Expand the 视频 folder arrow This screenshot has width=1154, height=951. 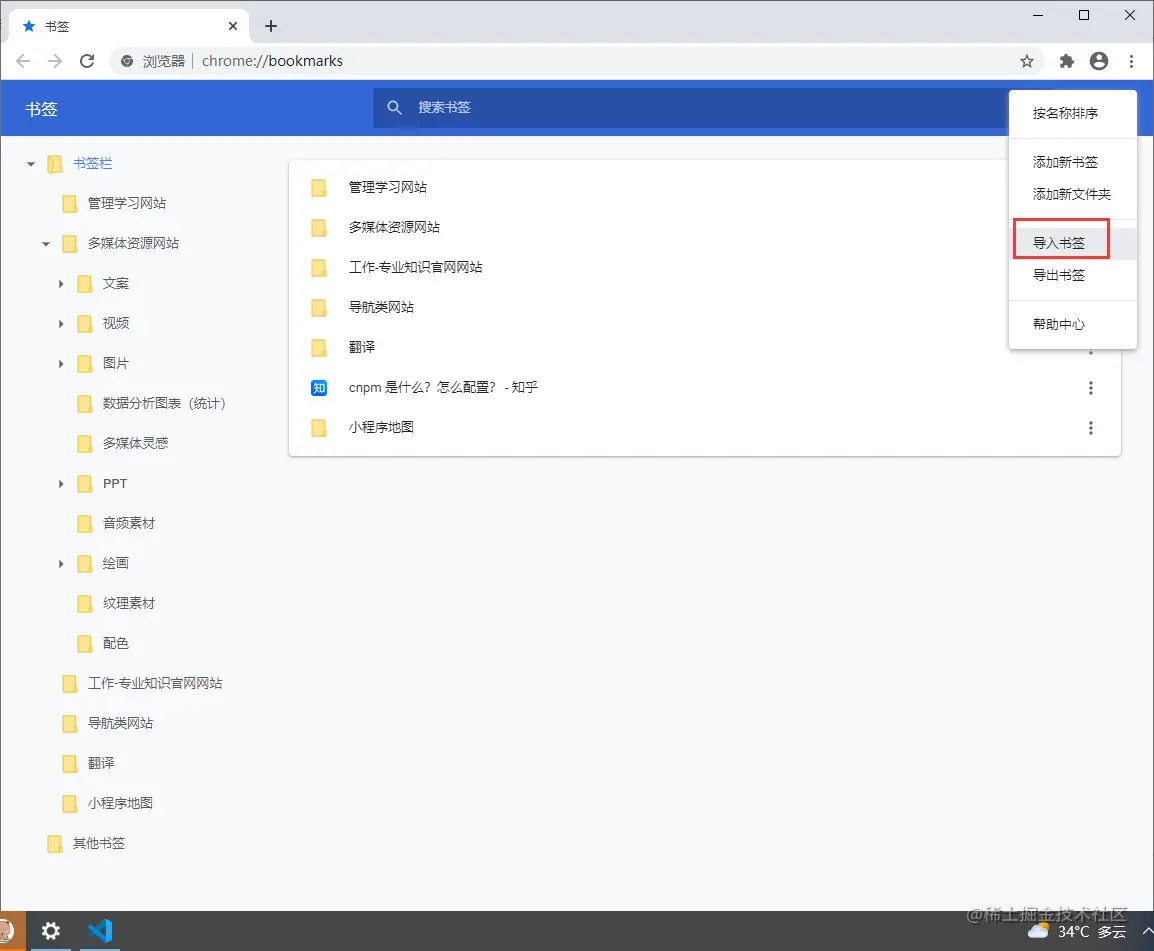click(x=61, y=324)
